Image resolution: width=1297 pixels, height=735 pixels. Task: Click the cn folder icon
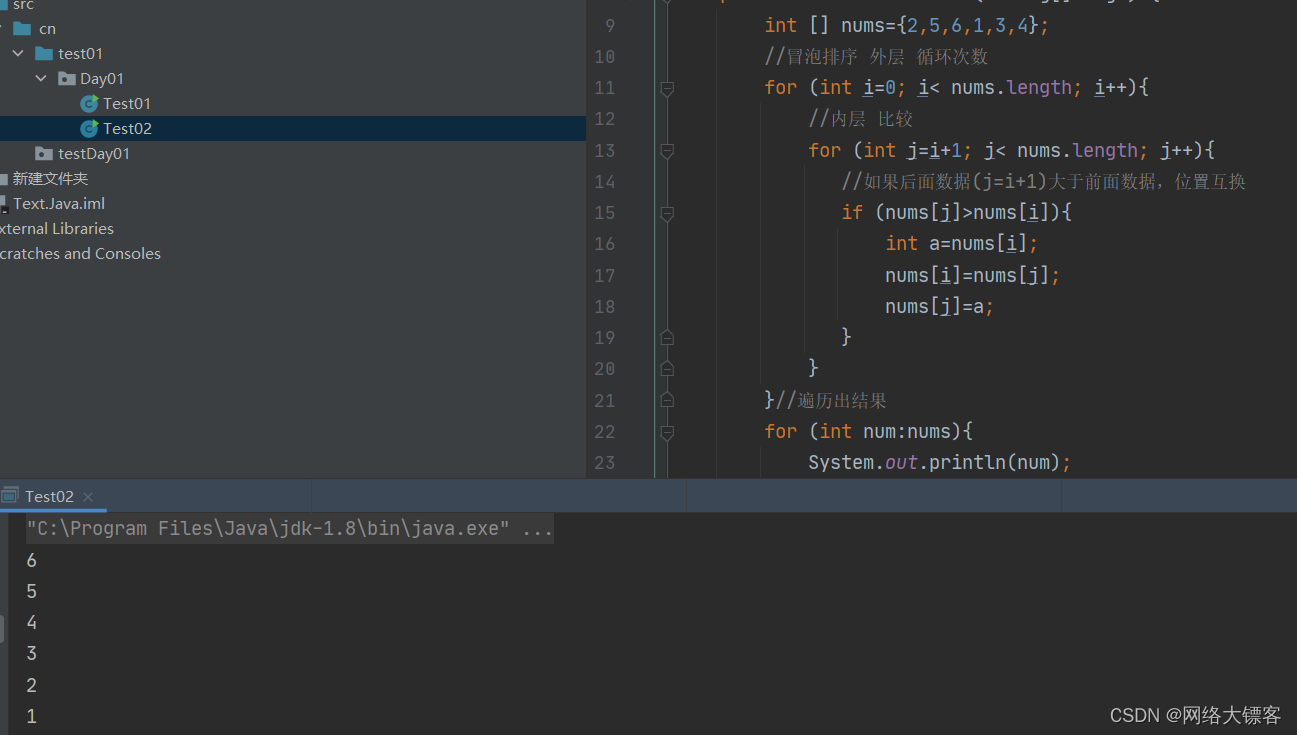(x=22, y=28)
